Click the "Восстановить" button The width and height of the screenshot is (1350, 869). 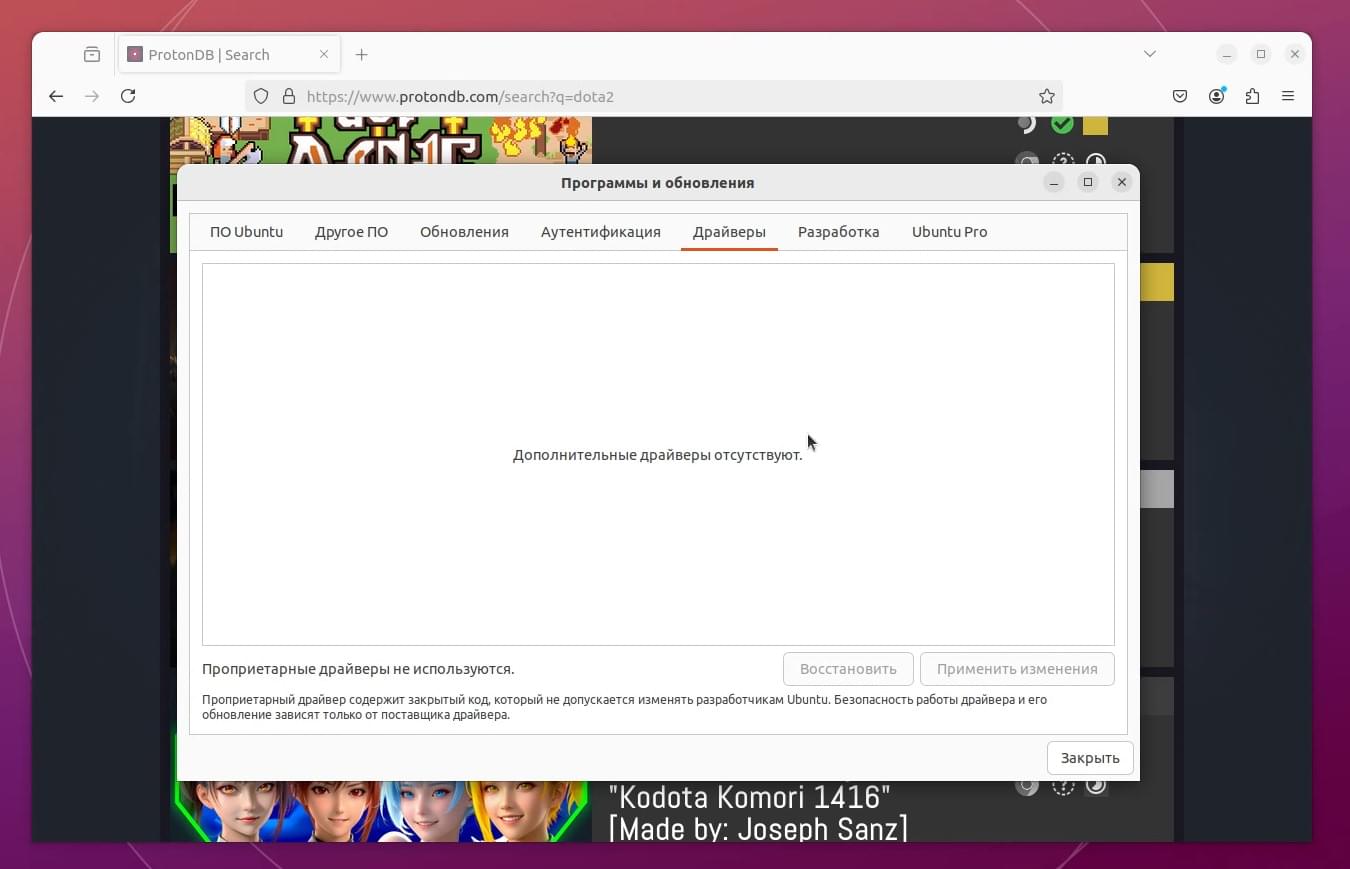pyautogui.click(x=848, y=669)
